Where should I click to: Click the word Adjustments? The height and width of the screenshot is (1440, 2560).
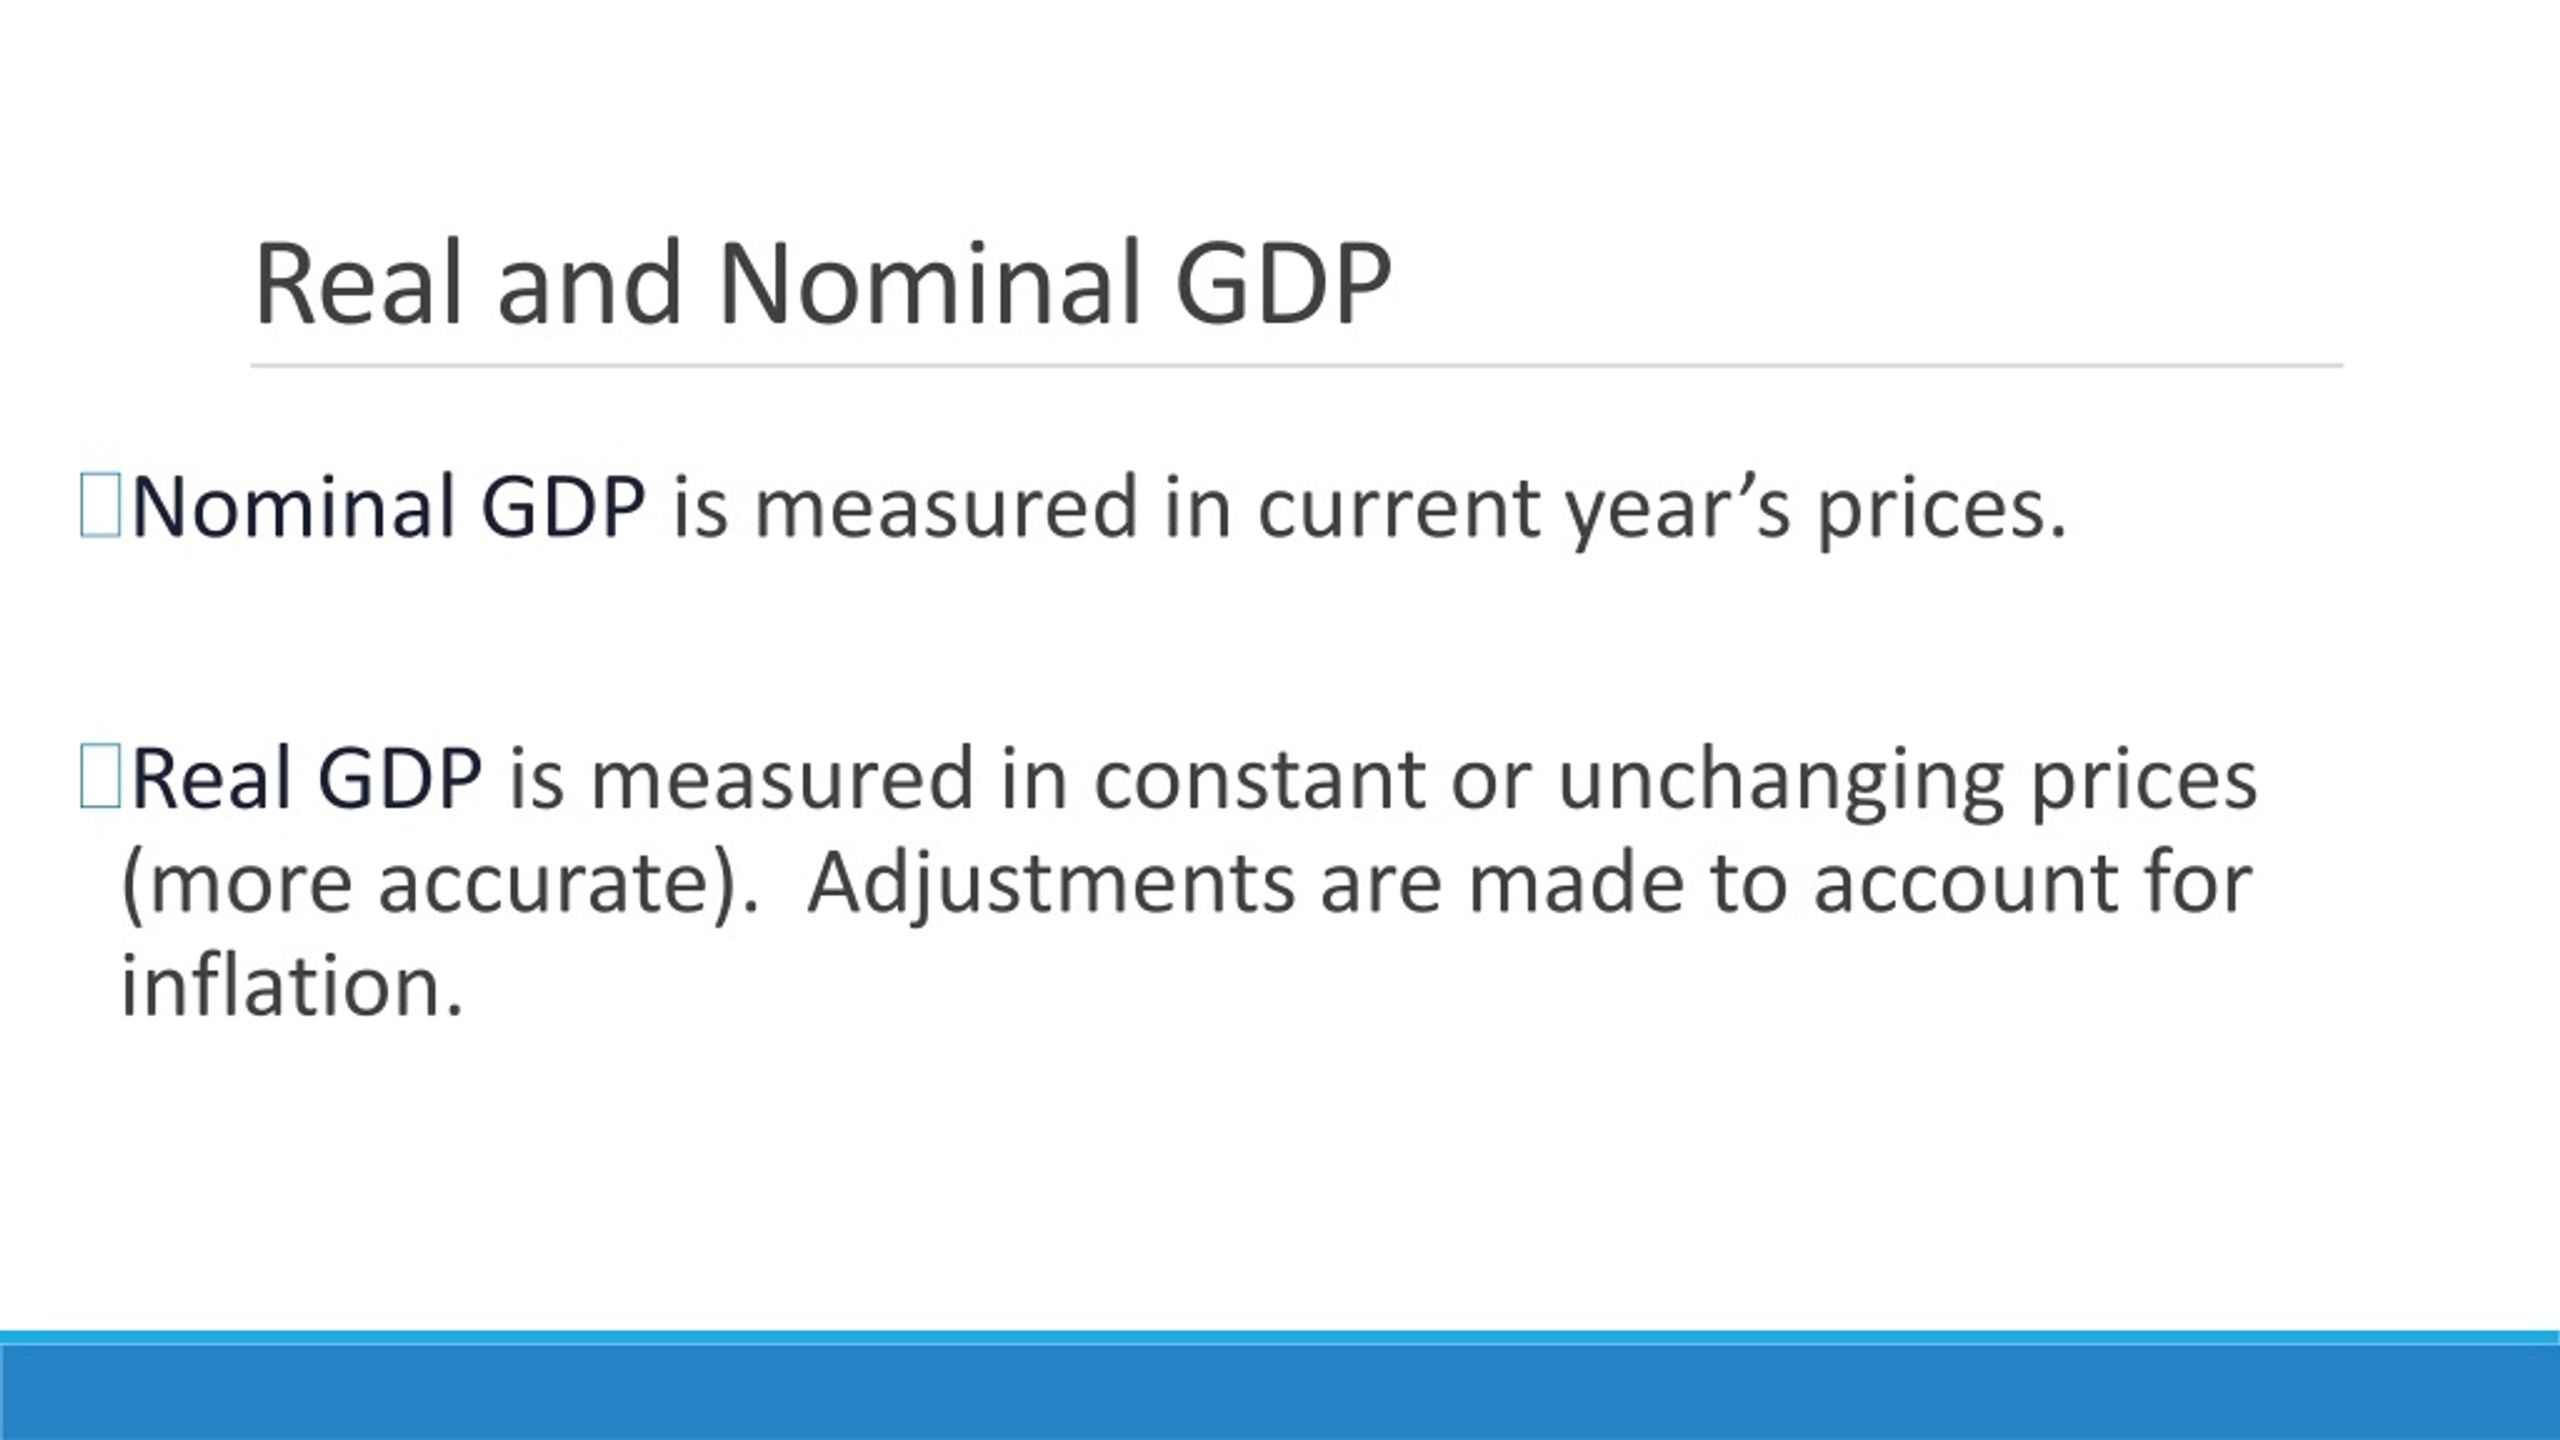[x=1051, y=886]
